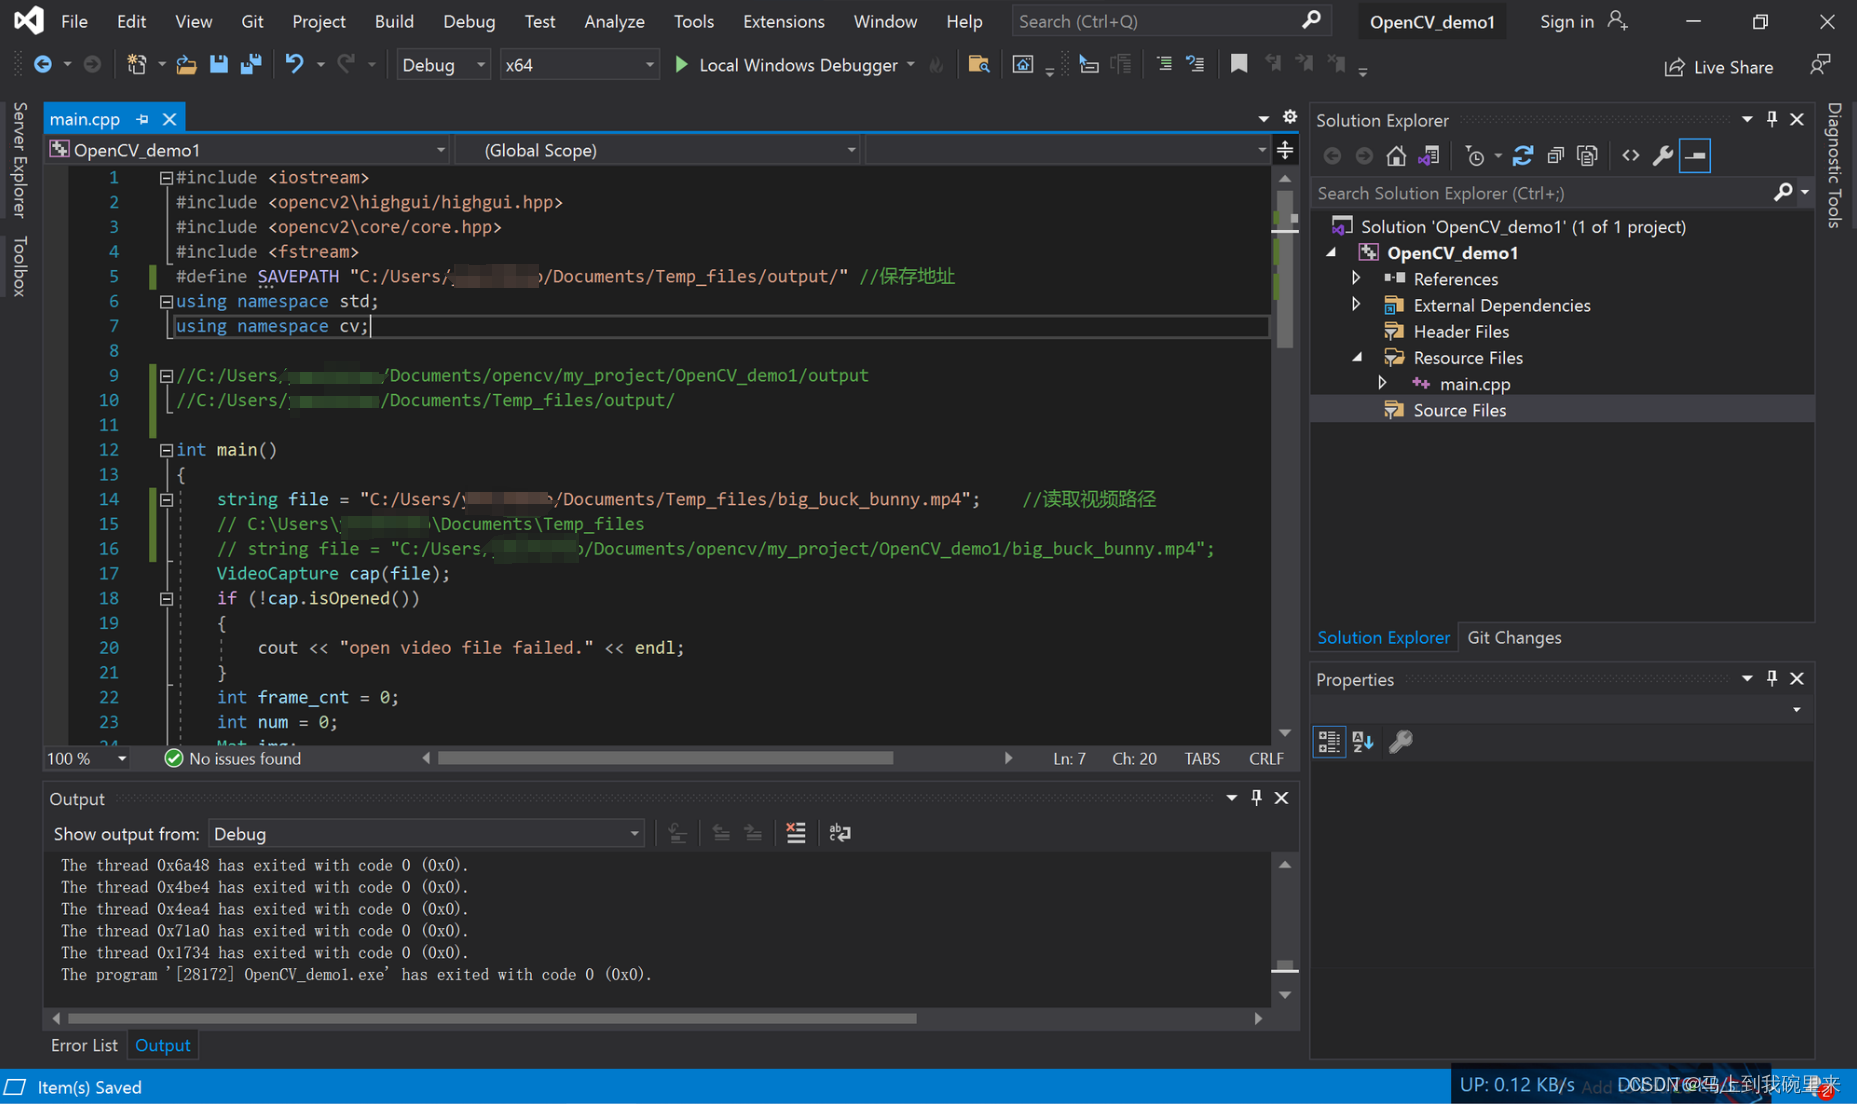Click the Pending Changes Filter clock icon
1857x1104 pixels.
coord(1474,156)
